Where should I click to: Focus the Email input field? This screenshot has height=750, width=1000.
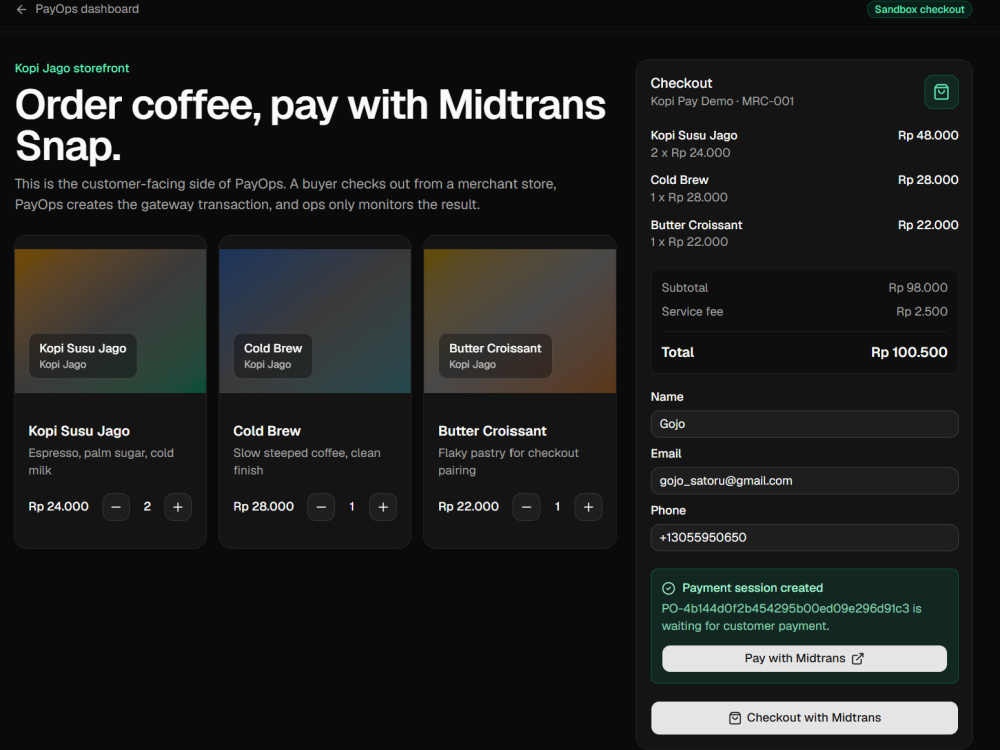(804, 481)
